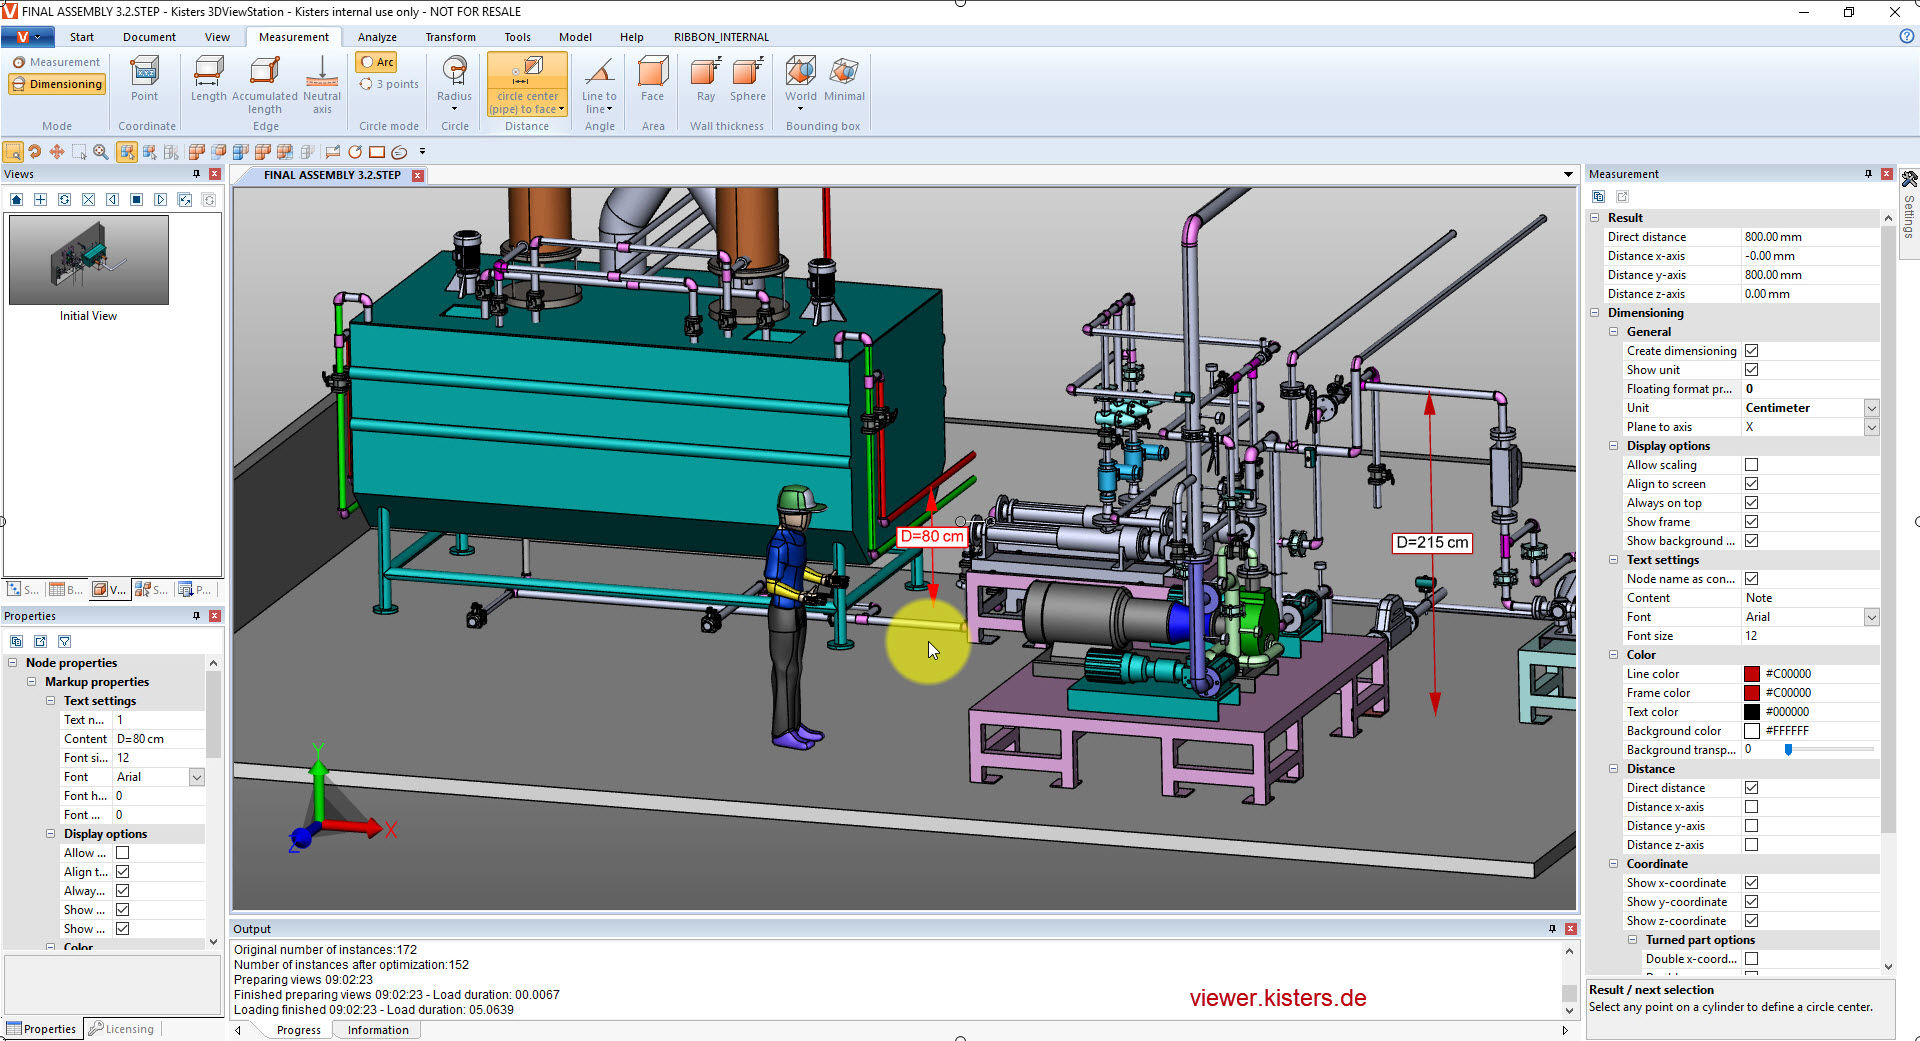Open the Plane to axis dropdown

(1871, 427)
